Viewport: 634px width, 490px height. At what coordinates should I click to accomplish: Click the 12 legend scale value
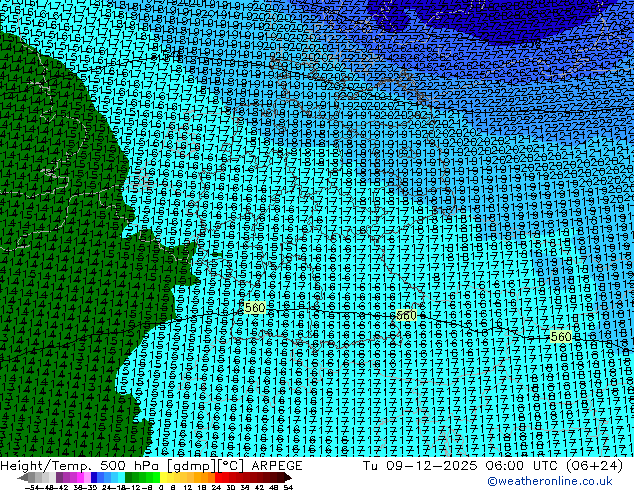[188, 487]
